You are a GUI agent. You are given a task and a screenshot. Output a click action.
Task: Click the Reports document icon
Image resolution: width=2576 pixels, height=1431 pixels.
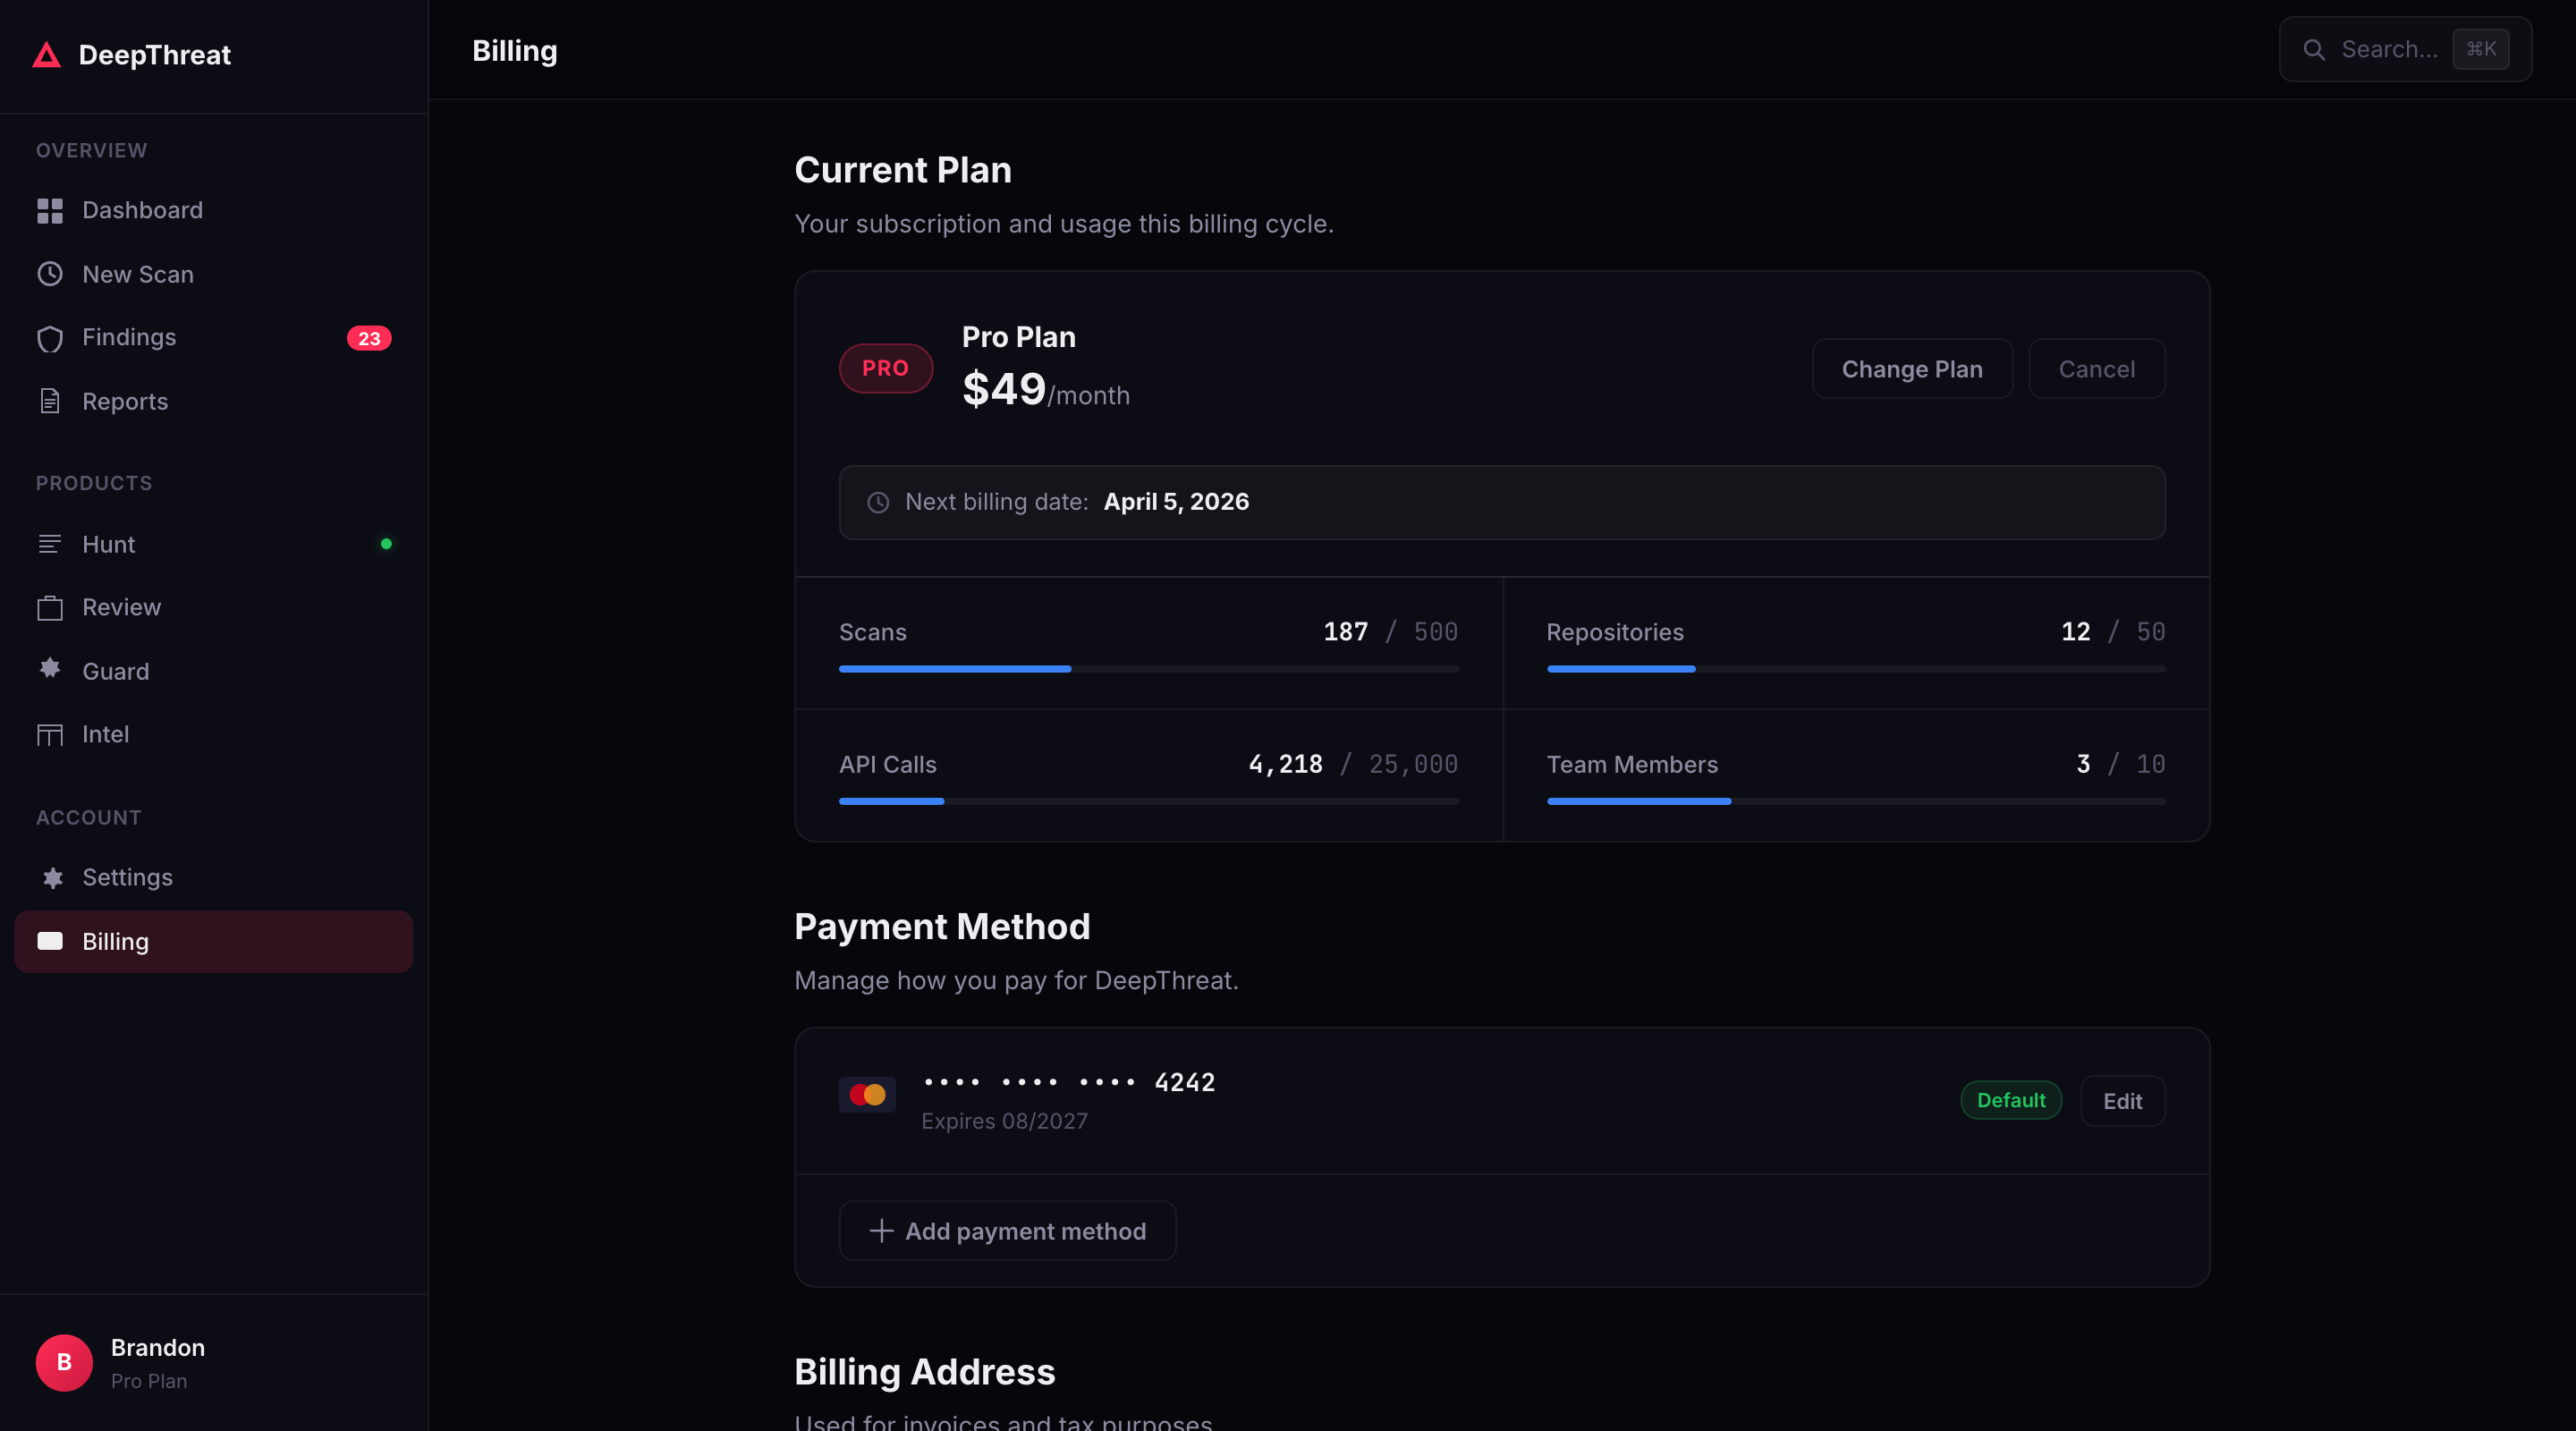[x=50, y=401]
